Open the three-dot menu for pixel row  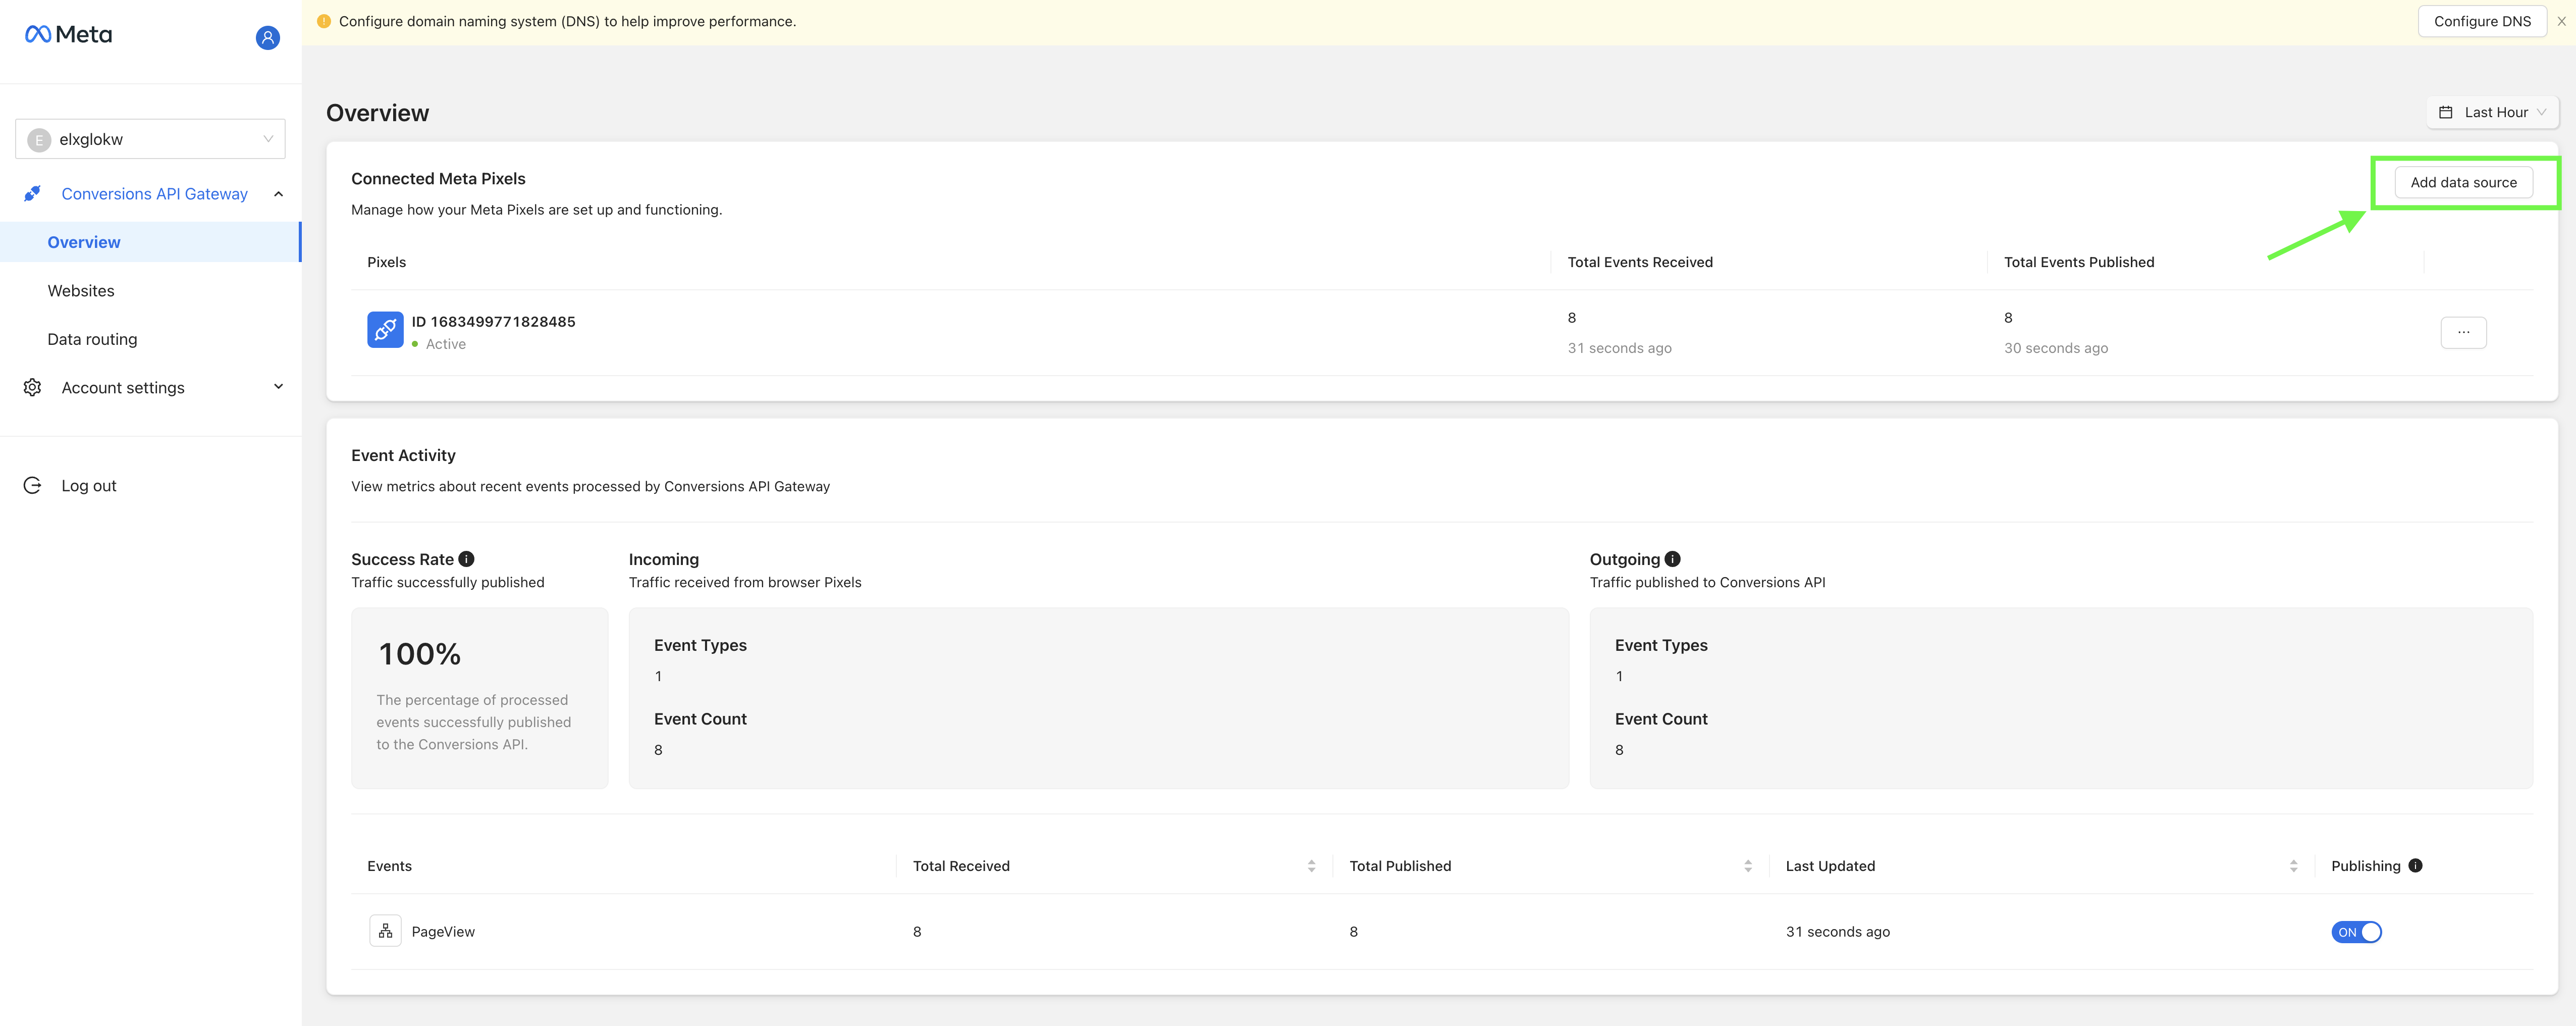[x=2463, y=332]
